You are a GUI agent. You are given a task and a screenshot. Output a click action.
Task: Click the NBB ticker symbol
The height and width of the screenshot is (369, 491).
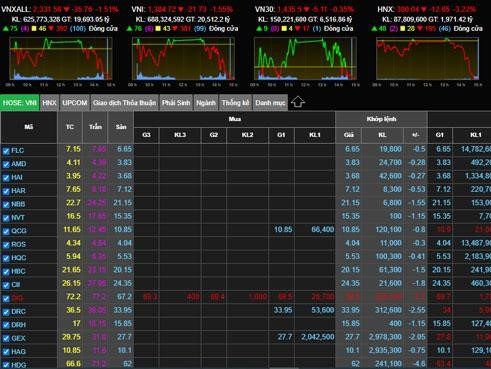(x=18, y=204)
